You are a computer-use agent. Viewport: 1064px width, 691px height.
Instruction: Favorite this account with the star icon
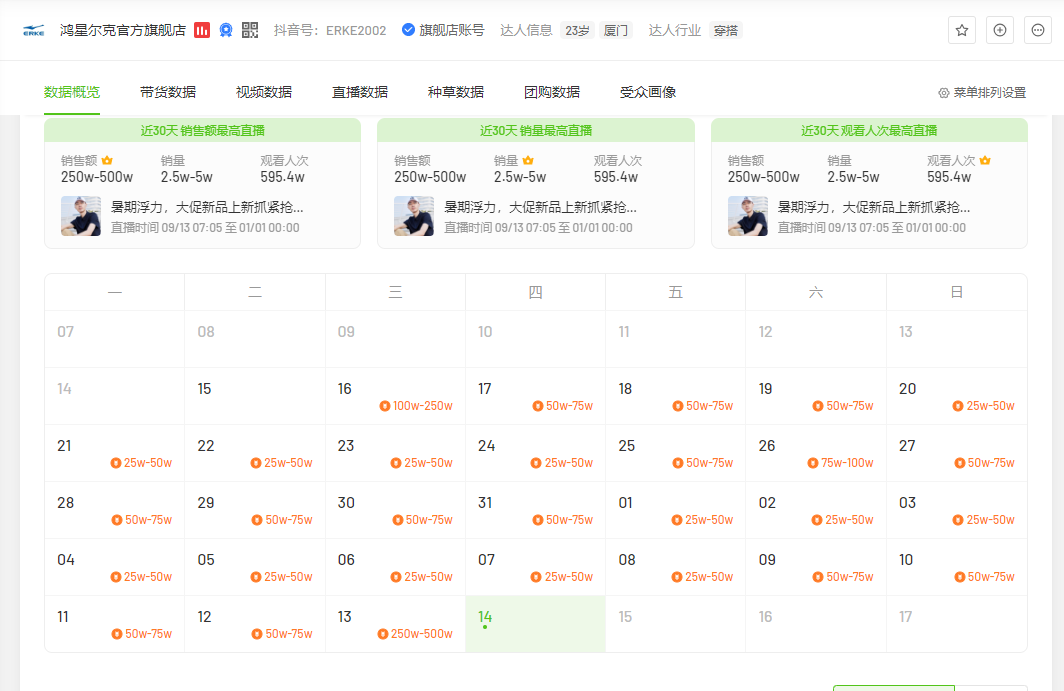coord(962,30)
